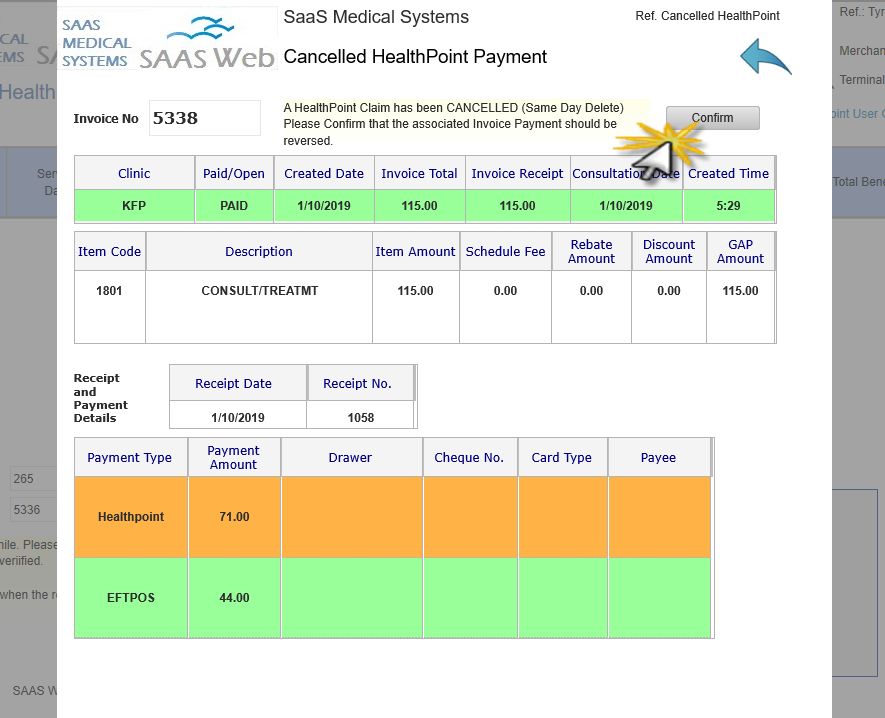The width and height of the screenshot is (885, 718).
Task: Select the Payee column header
Action: pos(658,457)
